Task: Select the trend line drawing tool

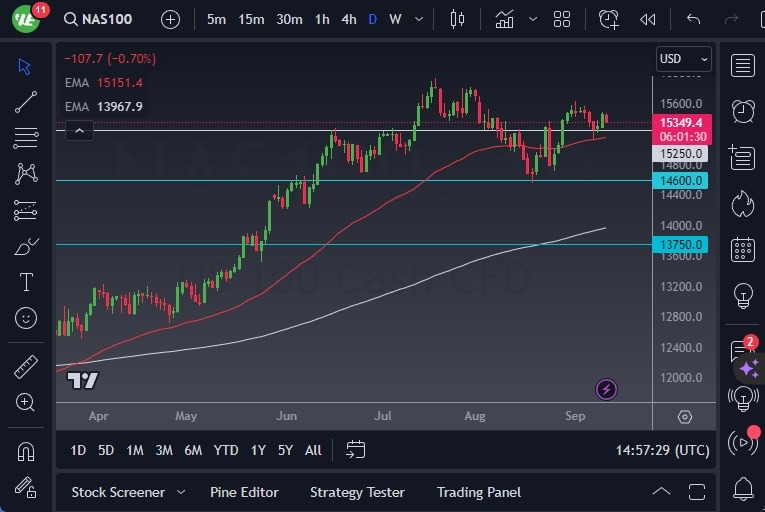Action: 26,102
